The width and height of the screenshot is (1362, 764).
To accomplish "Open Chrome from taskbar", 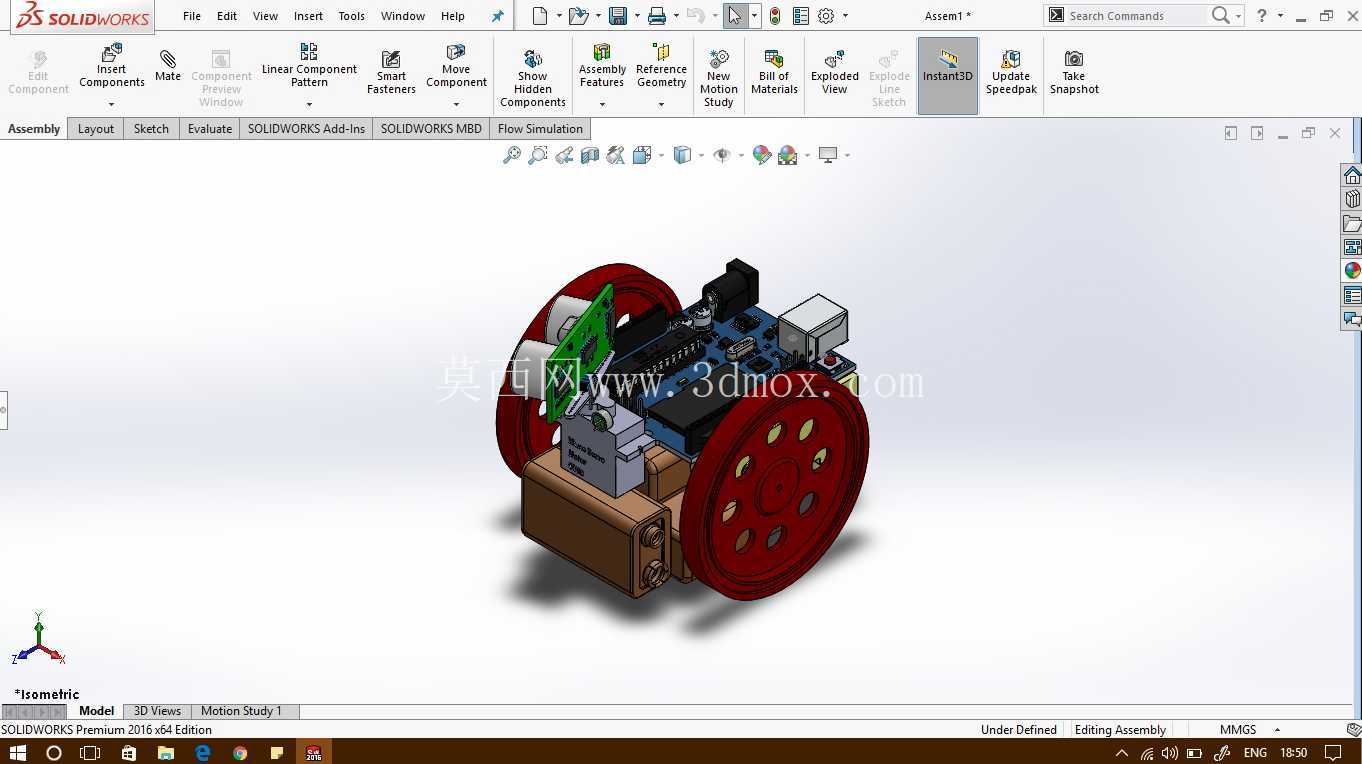I will [x=240, y=752].
